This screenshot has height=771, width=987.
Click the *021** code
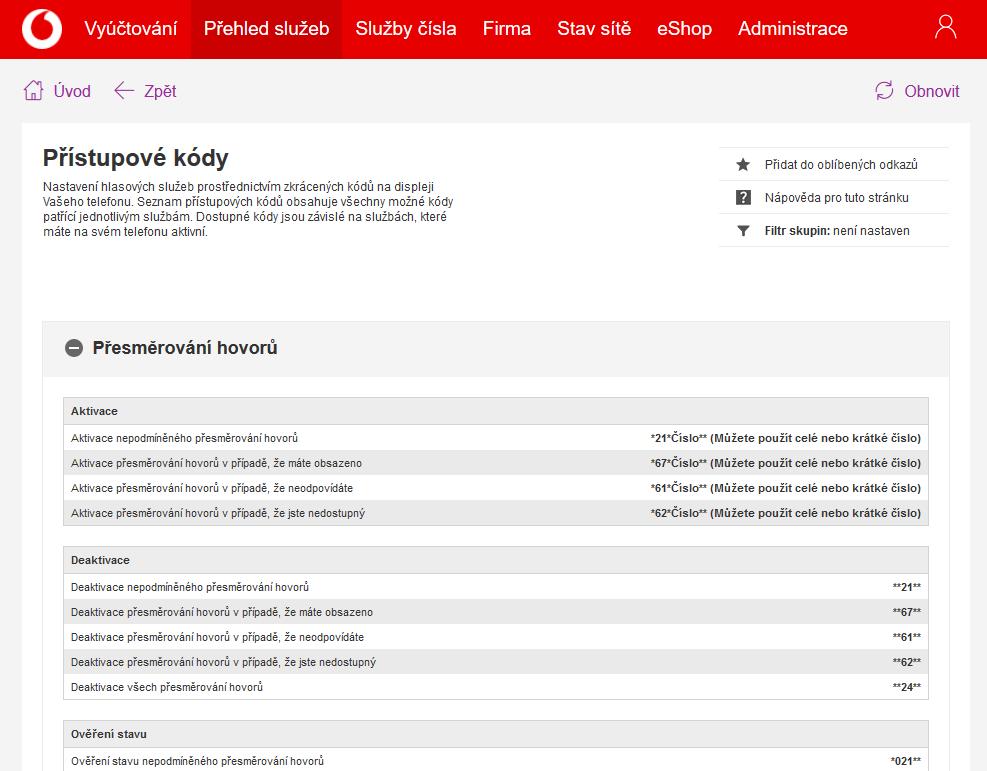906,761
